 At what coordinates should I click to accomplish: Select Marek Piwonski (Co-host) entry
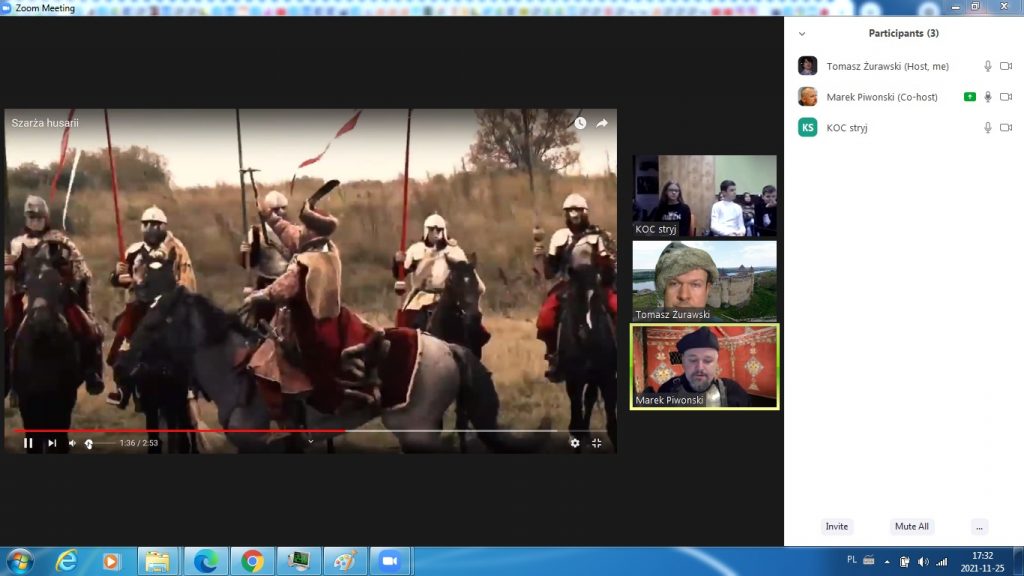(x=881, y=97)
